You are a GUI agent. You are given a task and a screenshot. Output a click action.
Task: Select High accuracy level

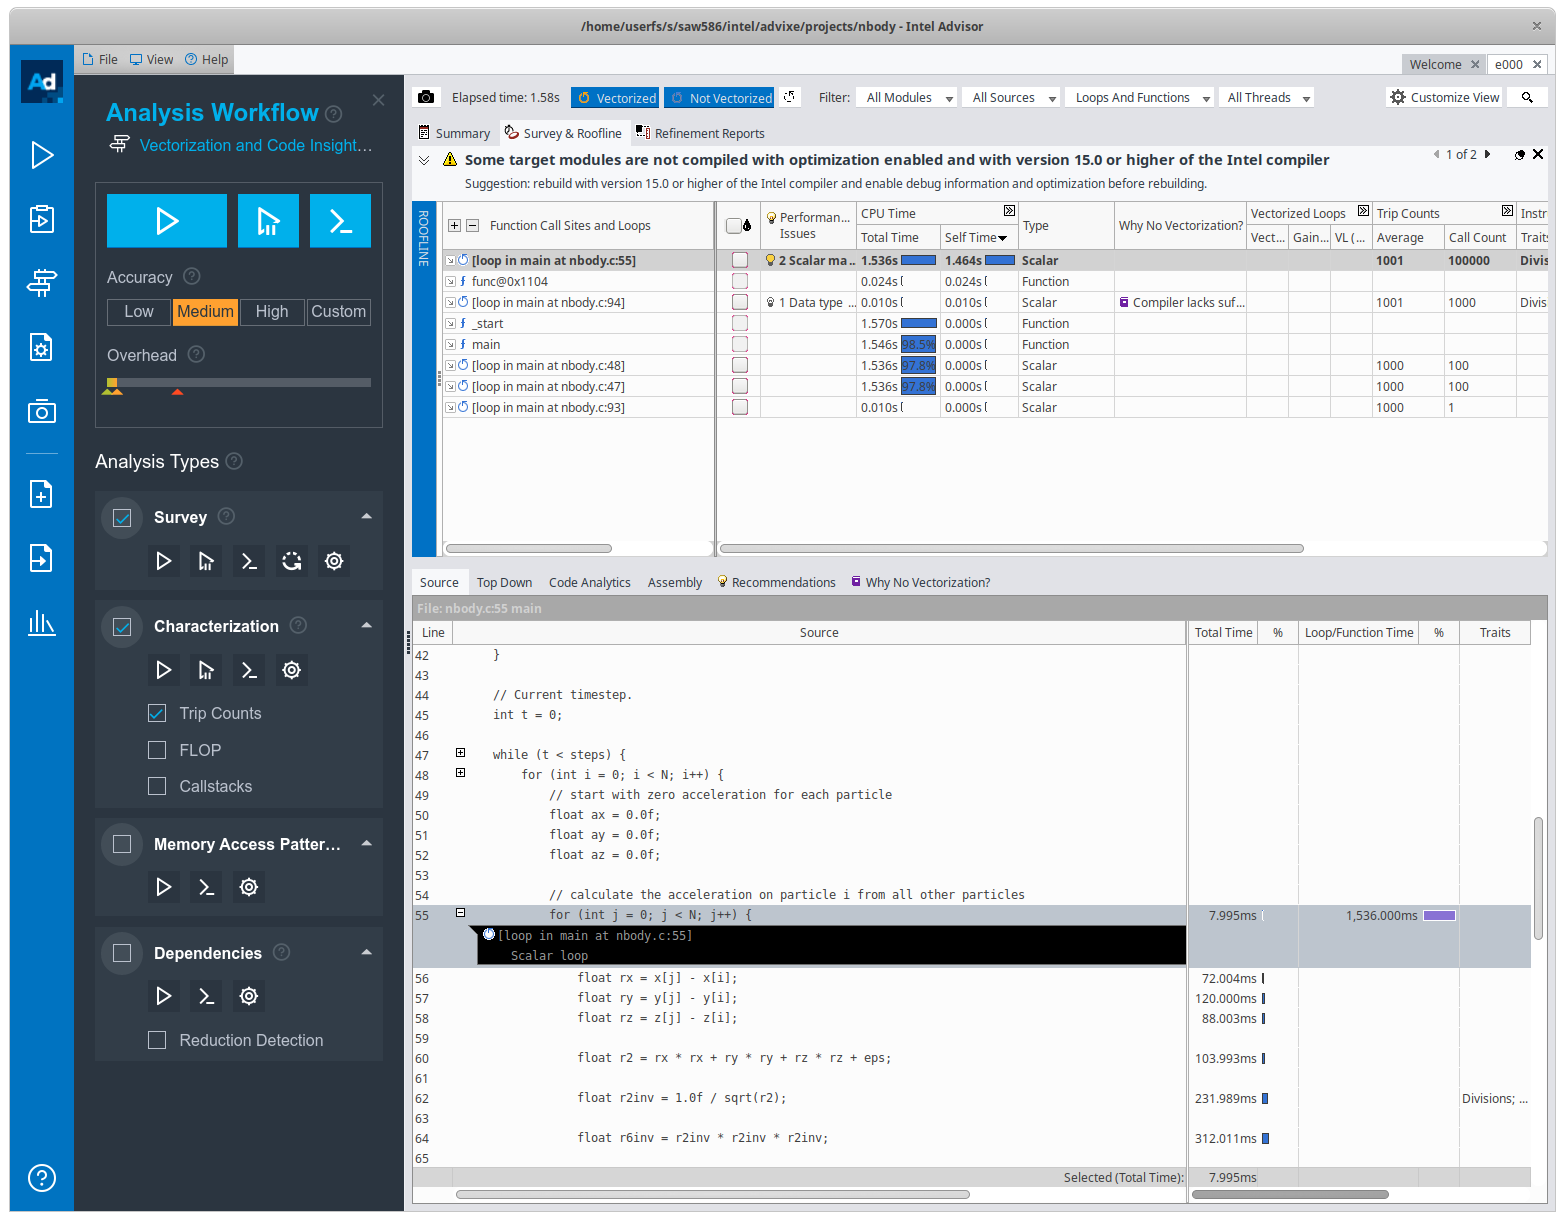(272, 312)
